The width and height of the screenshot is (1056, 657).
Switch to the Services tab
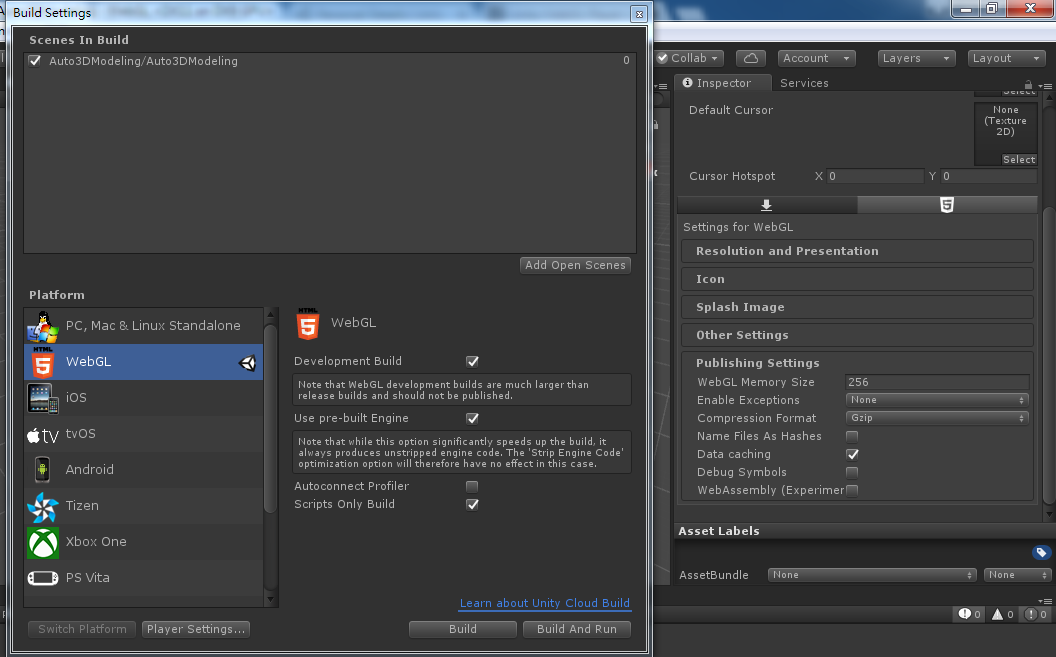[804, 83]
